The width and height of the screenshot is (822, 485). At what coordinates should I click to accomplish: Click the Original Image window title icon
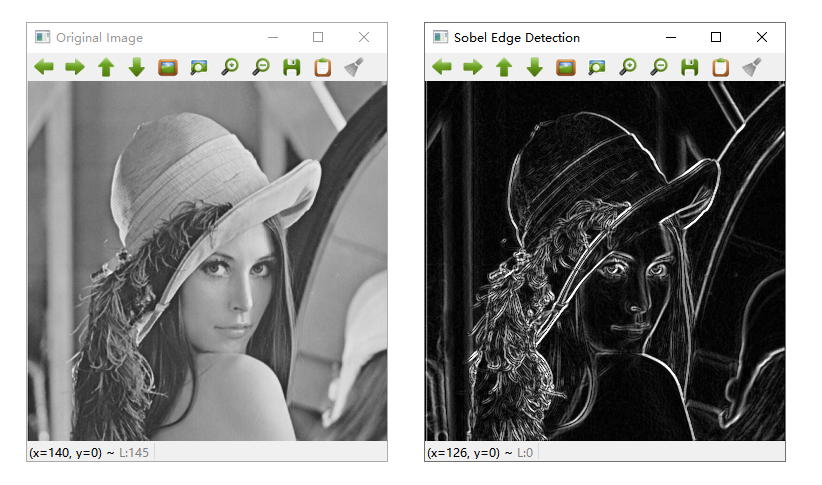[42, 37]
